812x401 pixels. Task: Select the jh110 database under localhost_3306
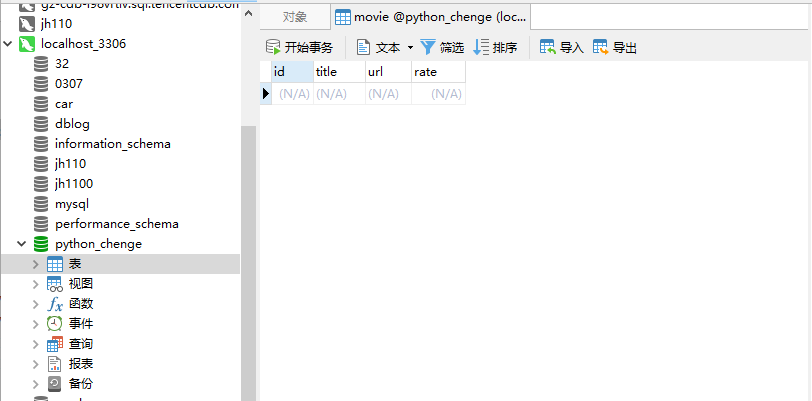click(70, 164)
